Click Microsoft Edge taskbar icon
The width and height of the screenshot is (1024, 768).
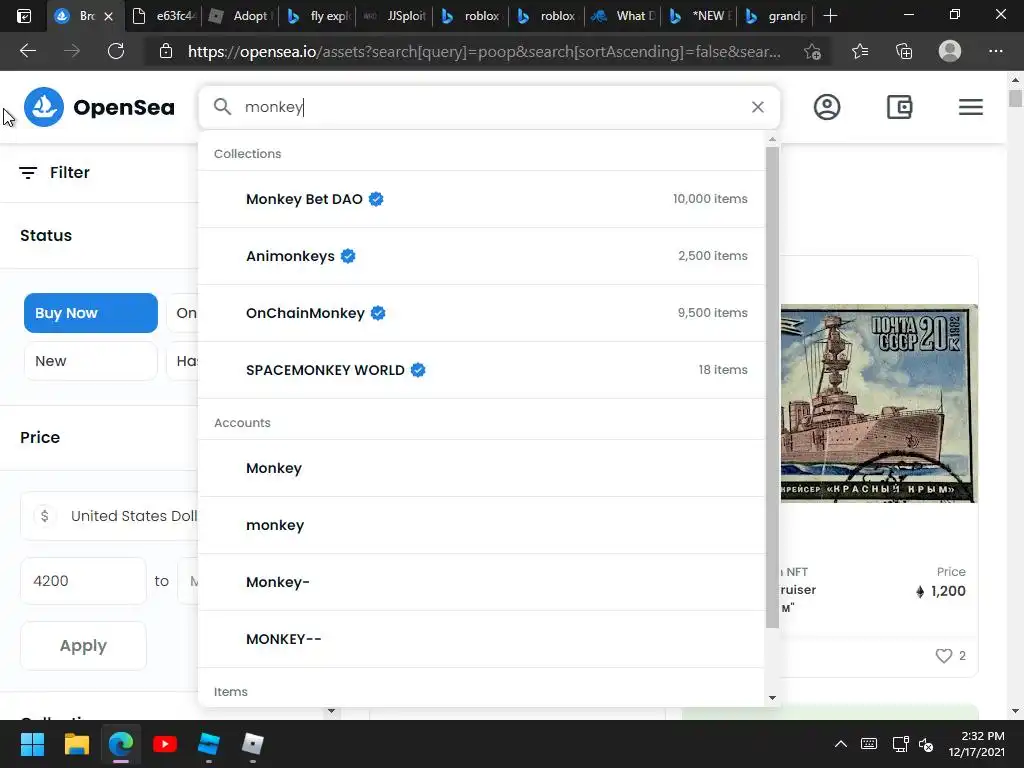121,744
